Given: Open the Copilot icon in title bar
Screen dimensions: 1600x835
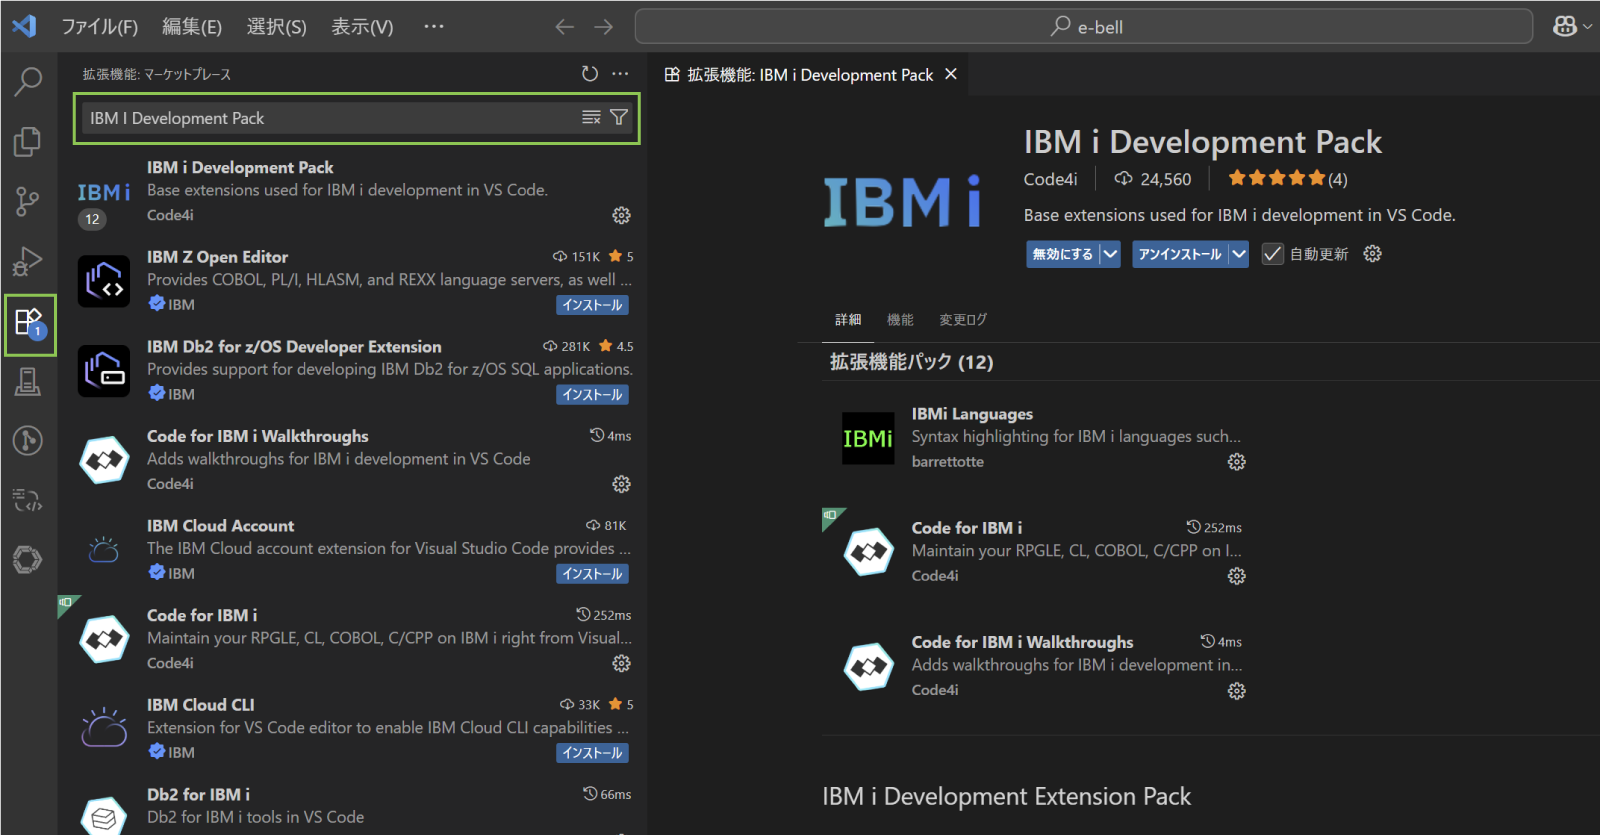Looking at the screenshot, I should (x=1565, y=27).
